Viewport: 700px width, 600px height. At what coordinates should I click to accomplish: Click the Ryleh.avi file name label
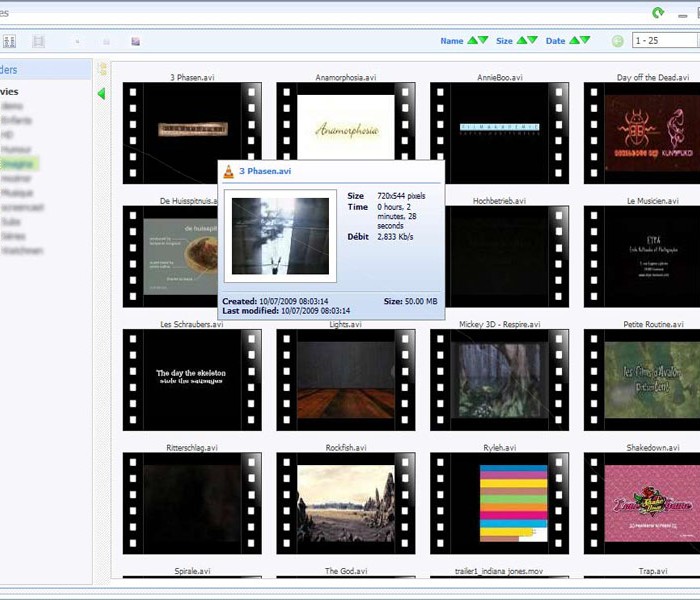tap(500, 448)
